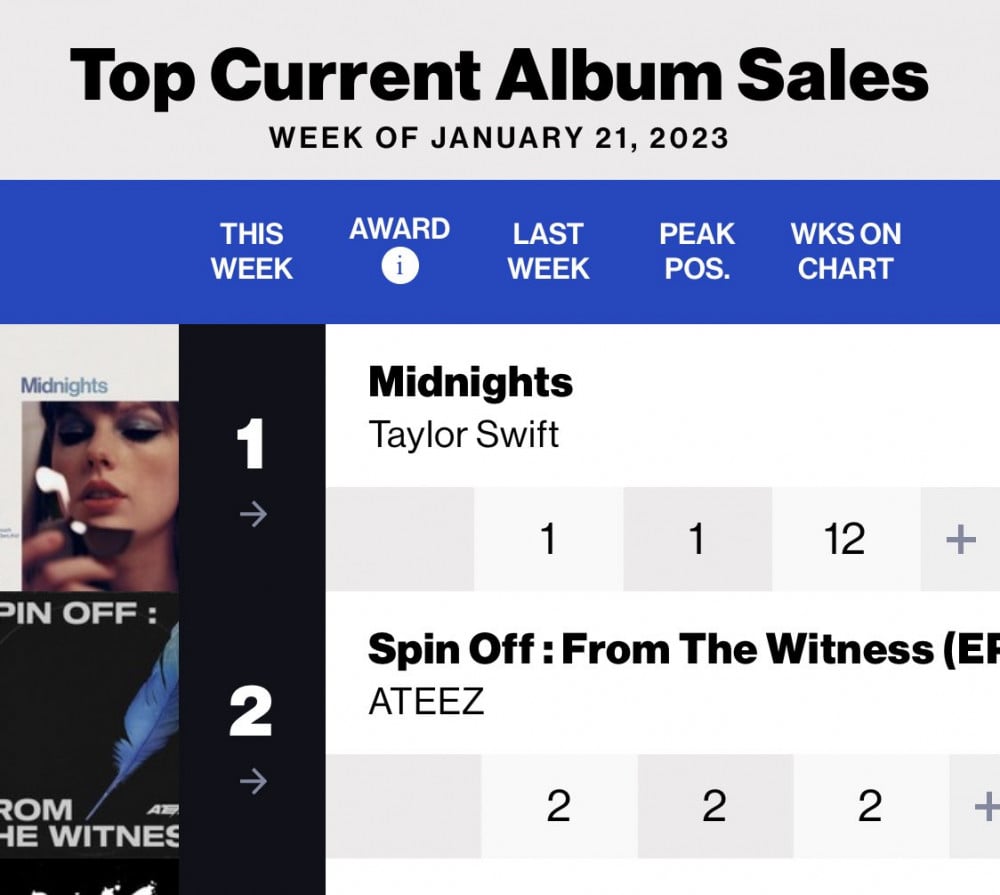The width and height of the screenshot is (1000, 895).
Task: Expand Spin Off entry with plus icon
Action: 987,806
